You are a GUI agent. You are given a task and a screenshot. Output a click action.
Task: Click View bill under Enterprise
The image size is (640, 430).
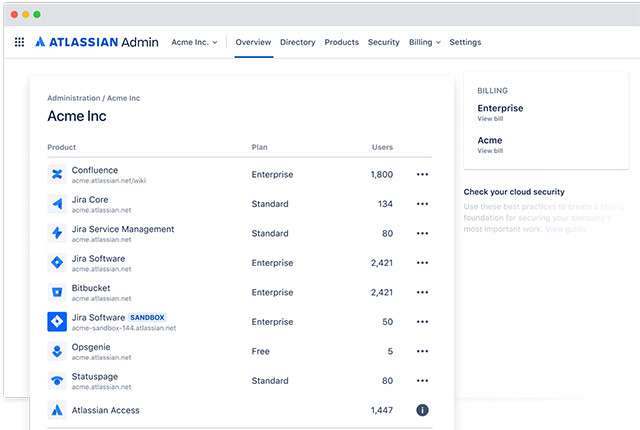pyautogui.click(x=490, y=119)
